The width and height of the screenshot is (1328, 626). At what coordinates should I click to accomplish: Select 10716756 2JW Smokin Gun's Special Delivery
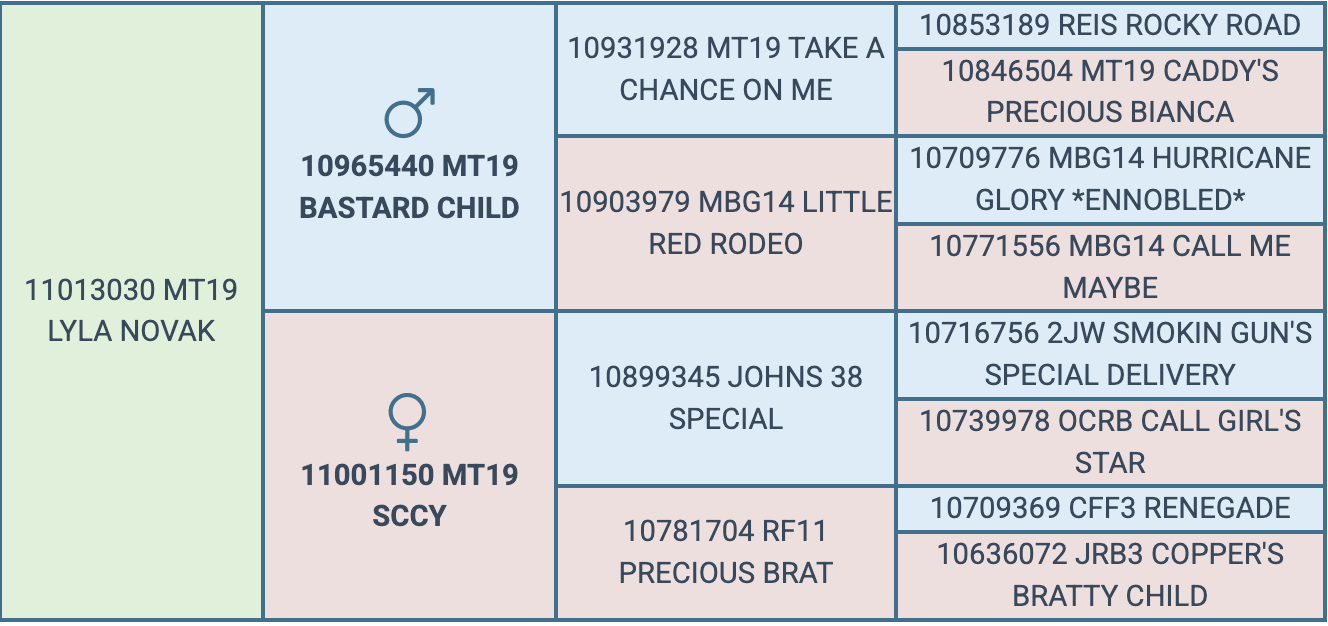point(1110,354)
